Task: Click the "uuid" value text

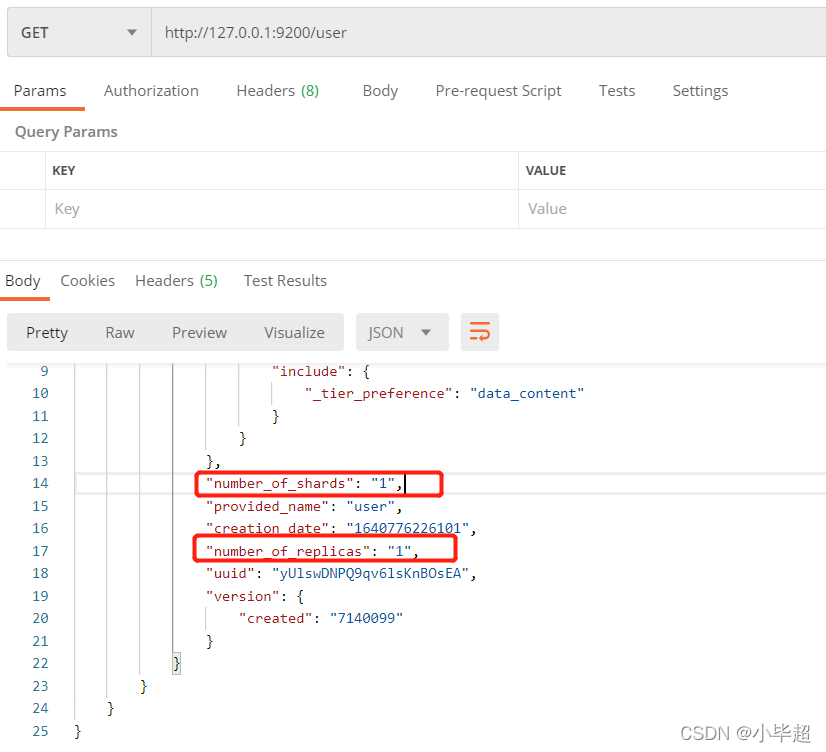Action: click(x=370, y=573)
